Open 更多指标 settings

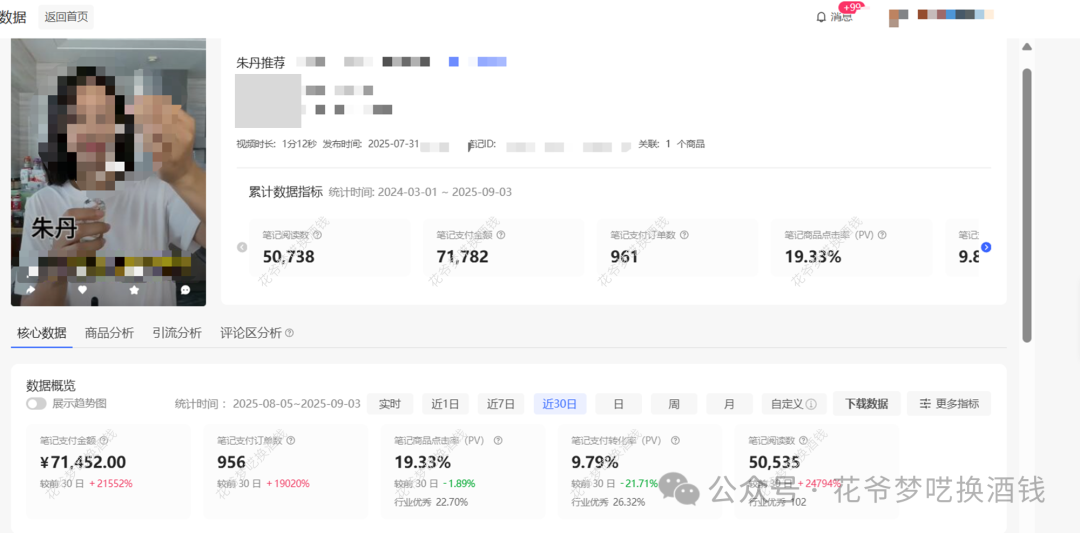pos(949,404)
